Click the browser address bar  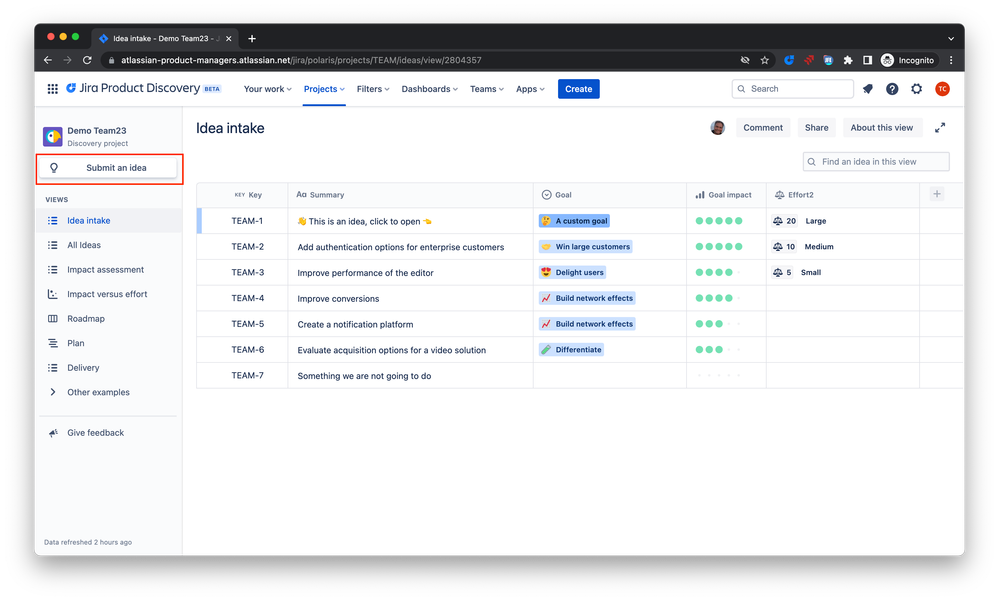click(x=420, y=60)
